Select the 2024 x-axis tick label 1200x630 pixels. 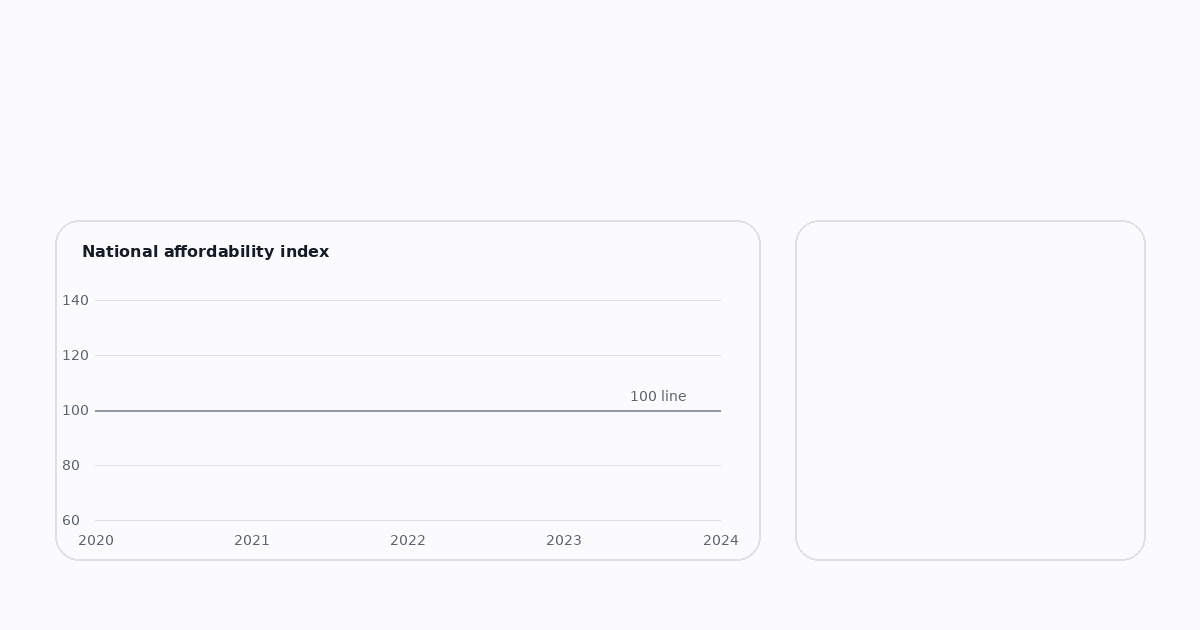[721, 540]
